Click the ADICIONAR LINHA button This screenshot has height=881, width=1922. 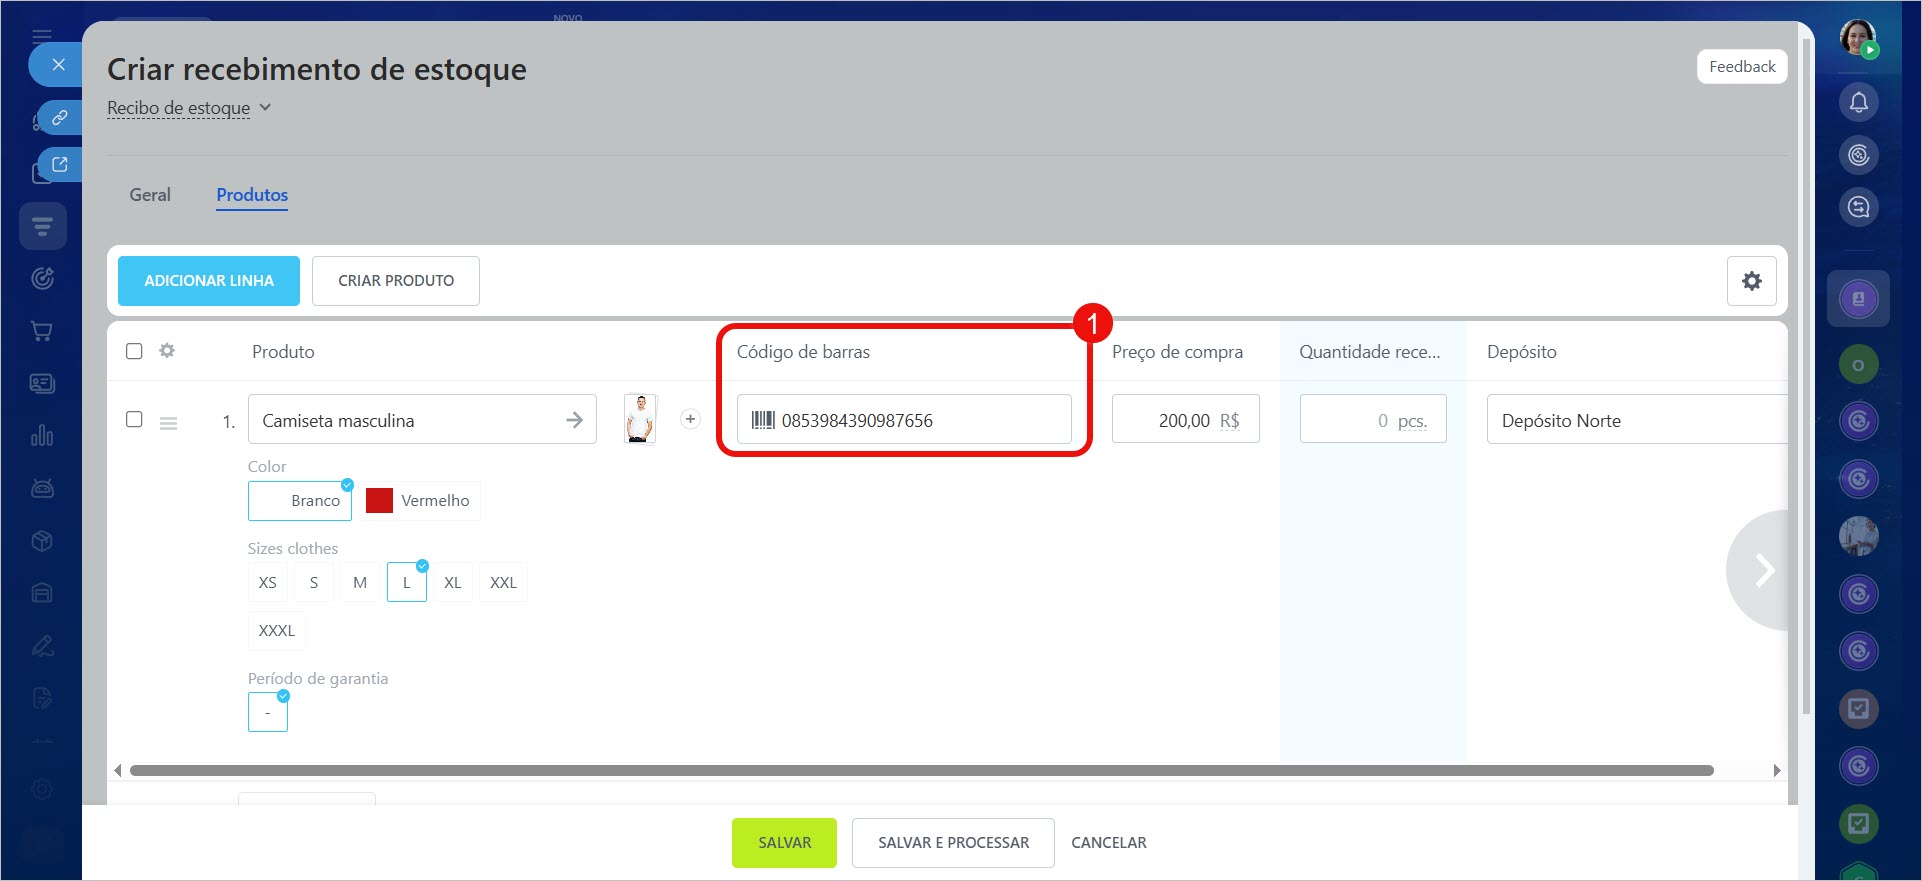pyautogui.click(x=209, y=281)
